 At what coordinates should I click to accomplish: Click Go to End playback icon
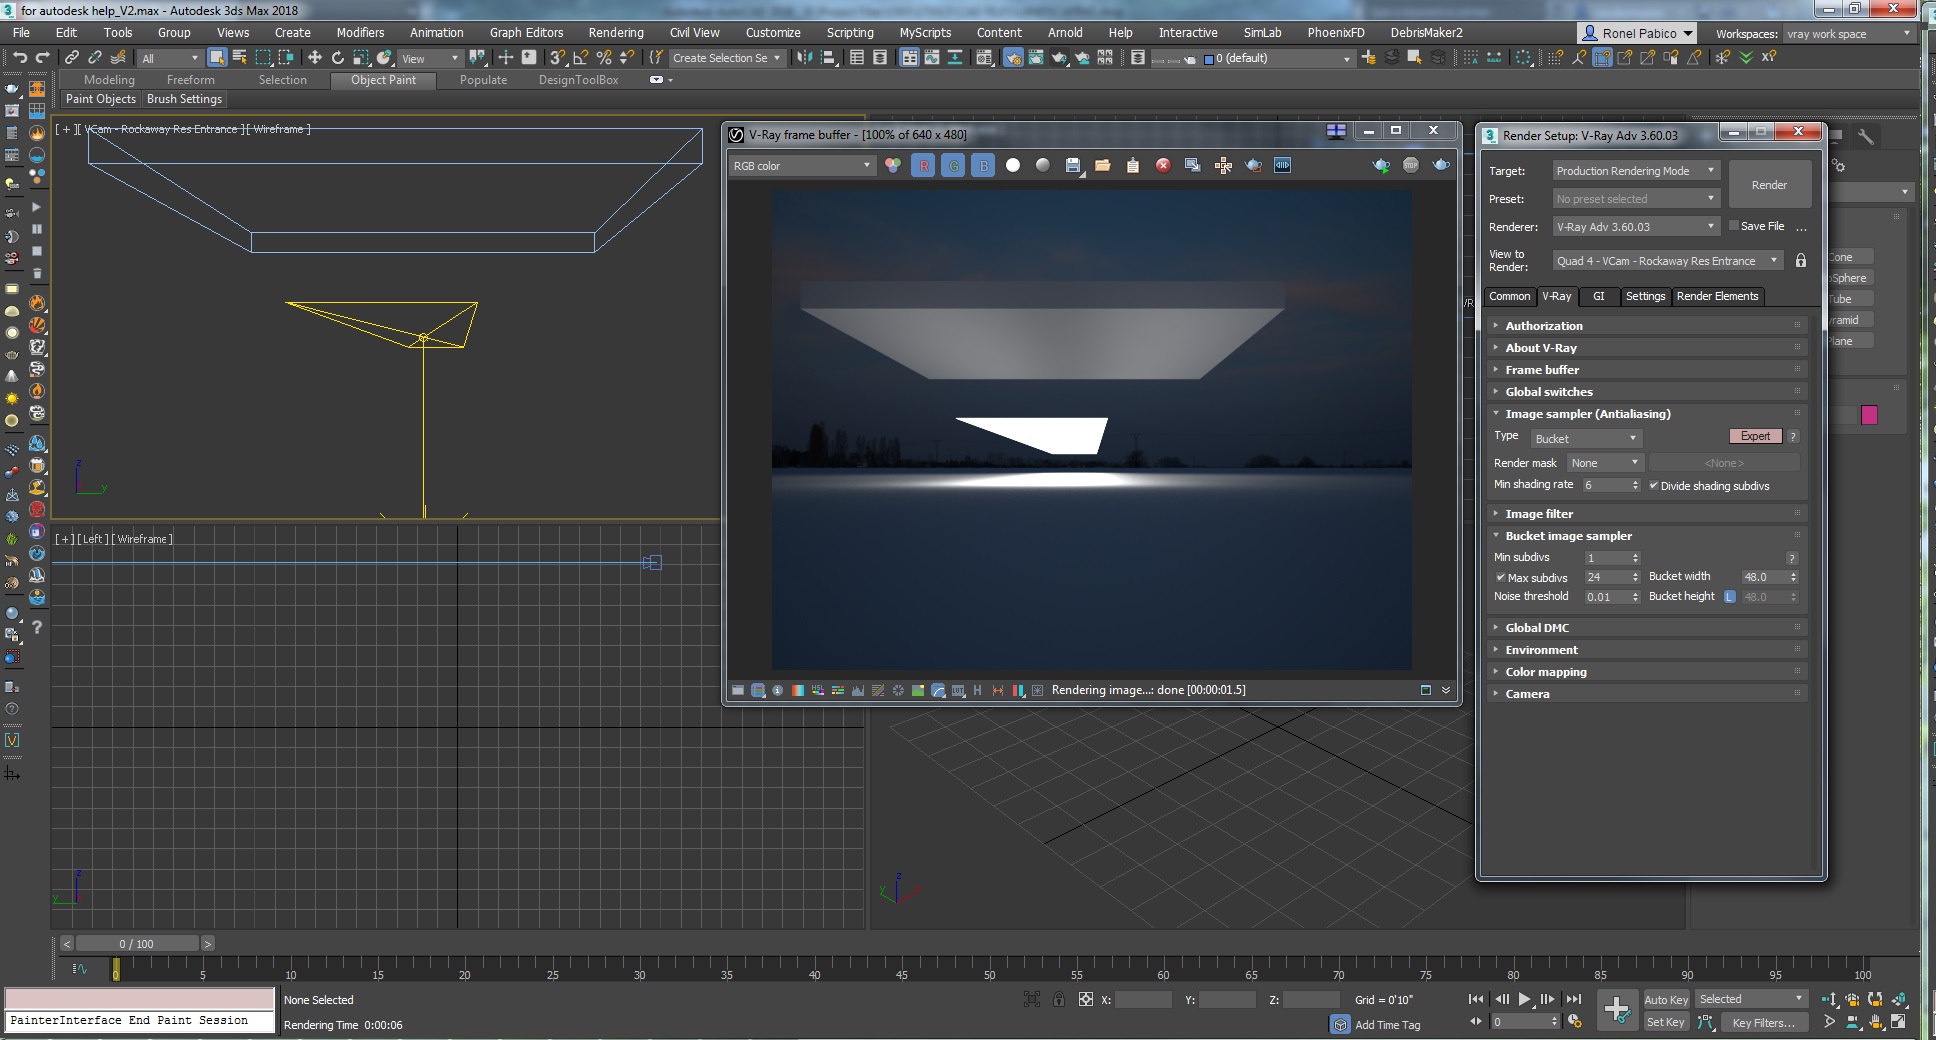[x=1573, y=999]
